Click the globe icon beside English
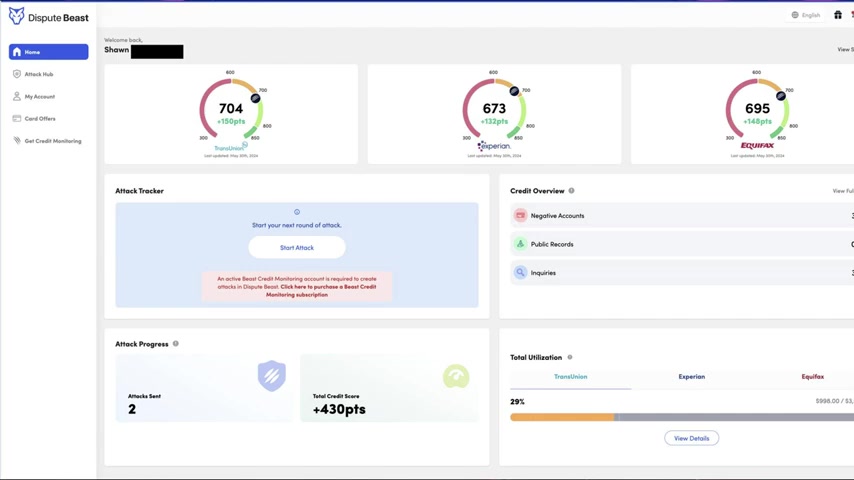 [x=795, y=15]
